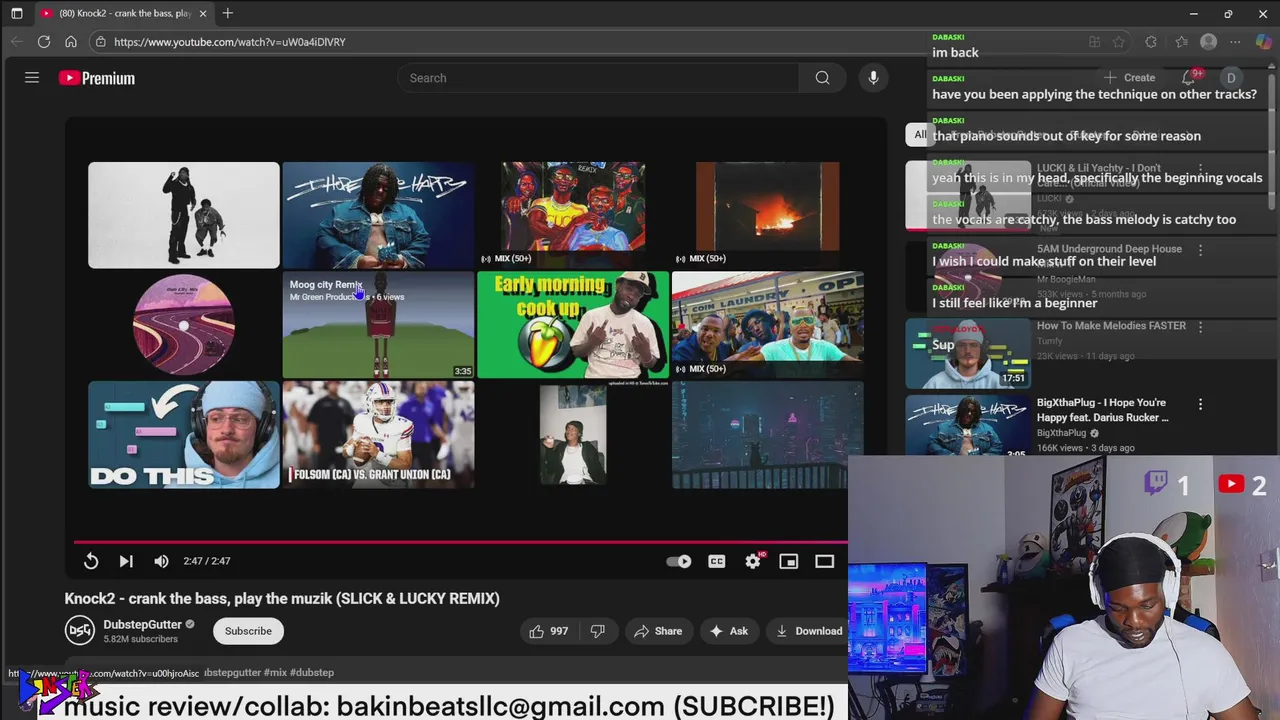The height and width of the screenshot is (720, 1280).
Task: Share the video
Action: click(658, 631)
